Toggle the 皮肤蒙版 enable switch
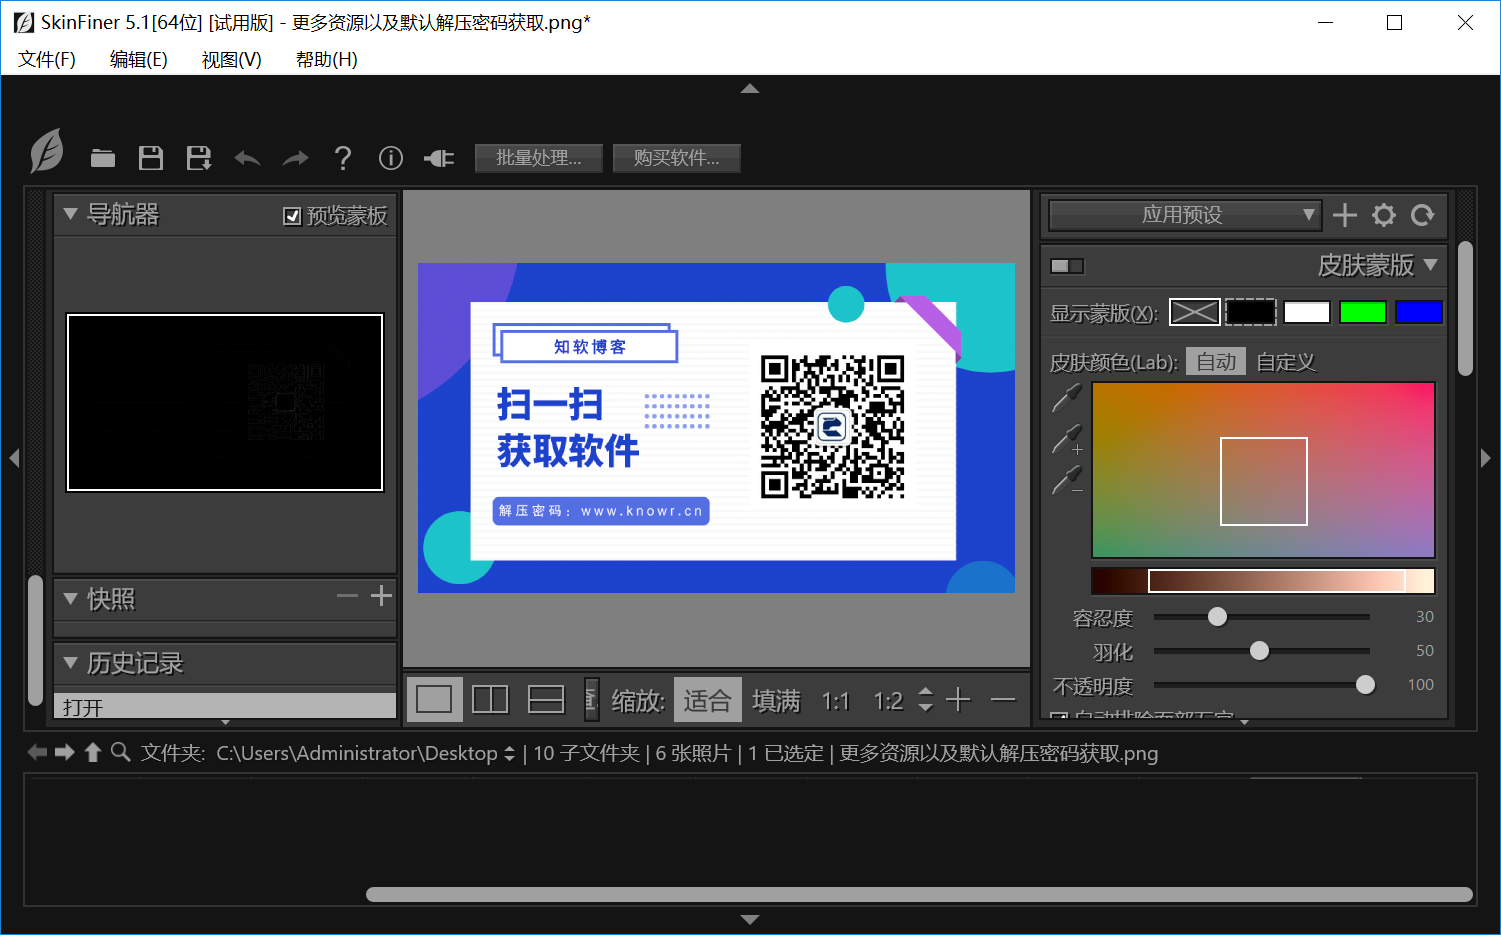The image size is (1501, 935). tap(1067, 266)
